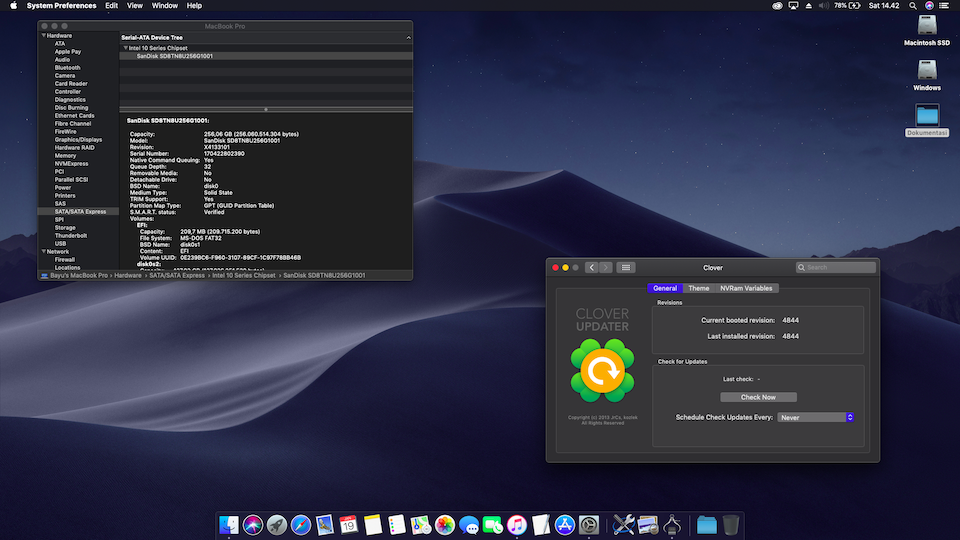The width and height of the screenshot is (960, 540).
Task: Open Finder from the dock
Action: [228, 525]
